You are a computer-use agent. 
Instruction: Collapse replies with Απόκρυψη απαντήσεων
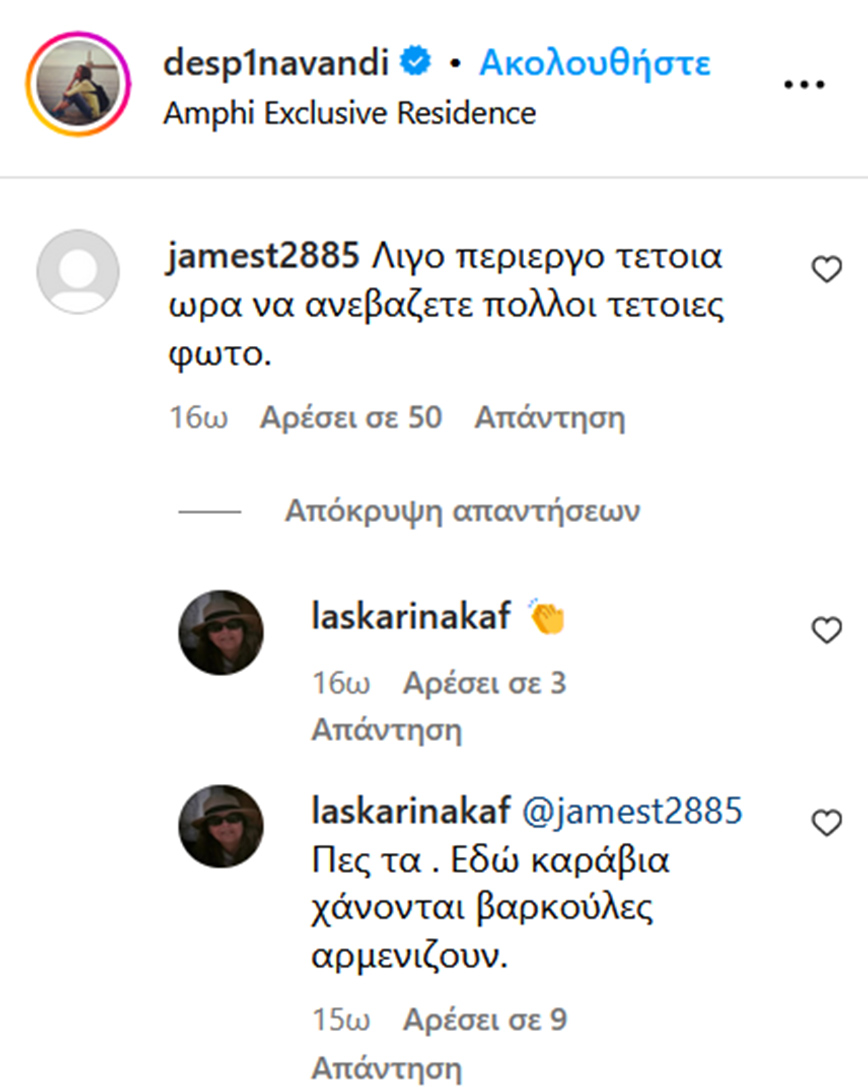tap(462, 511)
